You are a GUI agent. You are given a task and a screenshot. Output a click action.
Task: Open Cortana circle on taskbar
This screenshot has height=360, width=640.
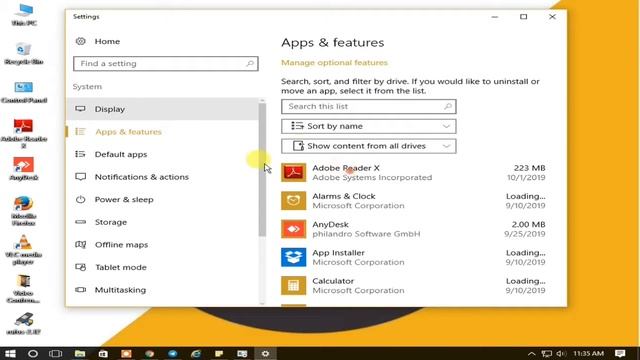(33, 353)
